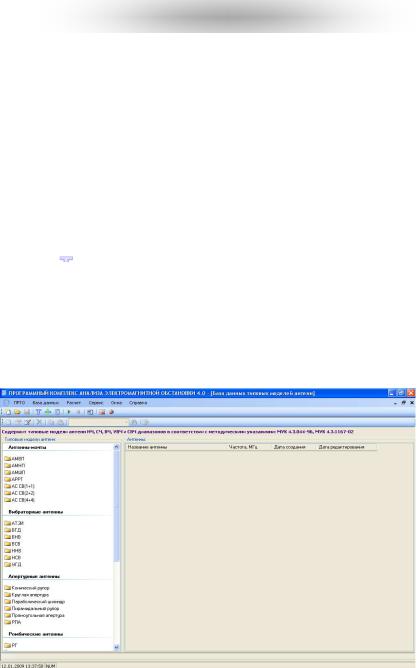Image resolution: width=420 pixels, height=668 pixels.
Task: Select the АМШП antenna folder
Action: (x=15, y=472)
